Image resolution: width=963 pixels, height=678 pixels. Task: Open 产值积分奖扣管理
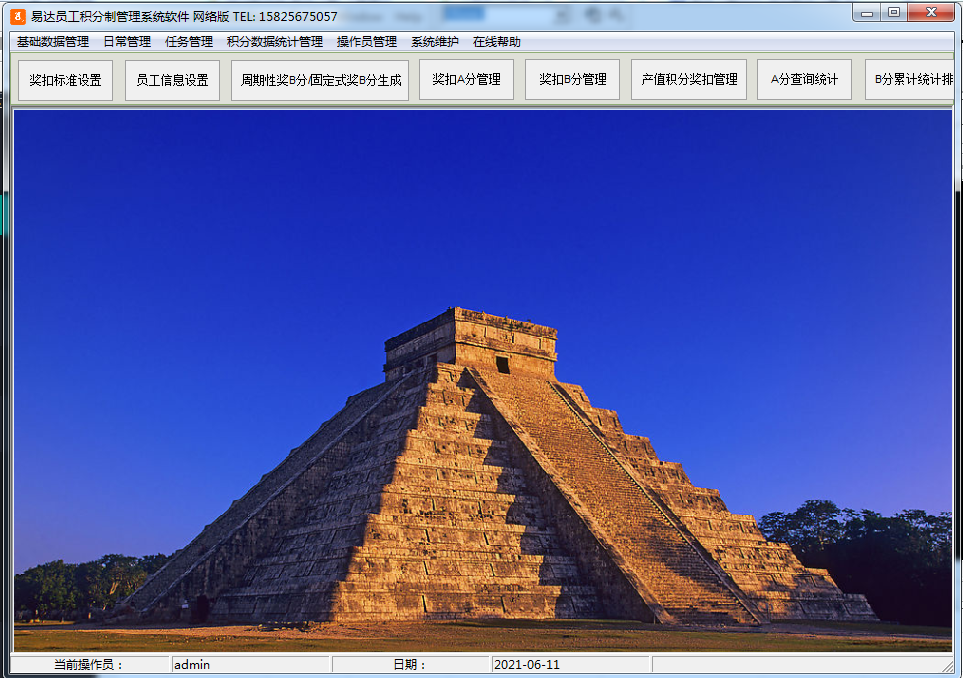(x=689, y=79)
